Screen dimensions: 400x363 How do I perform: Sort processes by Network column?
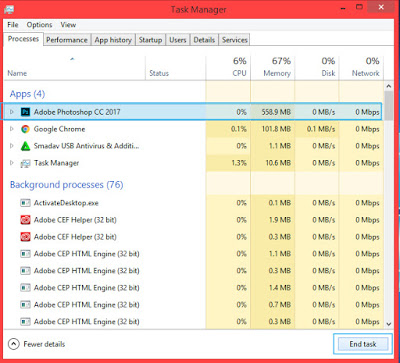point(361,68)
